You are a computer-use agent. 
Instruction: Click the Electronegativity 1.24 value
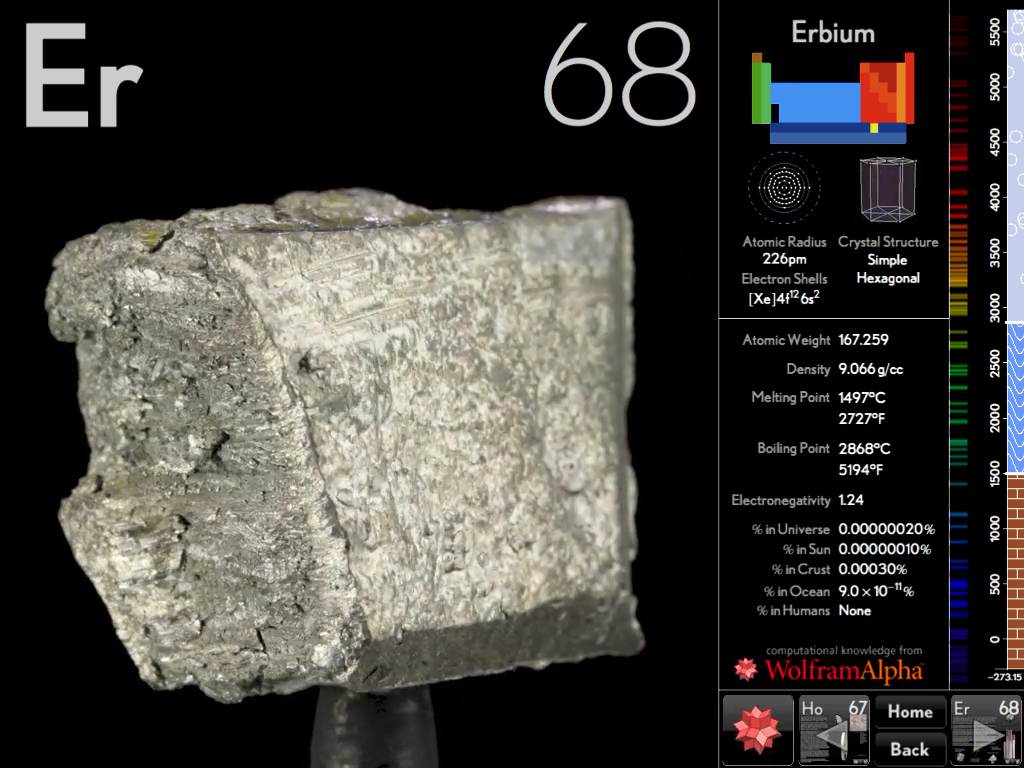click(x=853, y=500)
